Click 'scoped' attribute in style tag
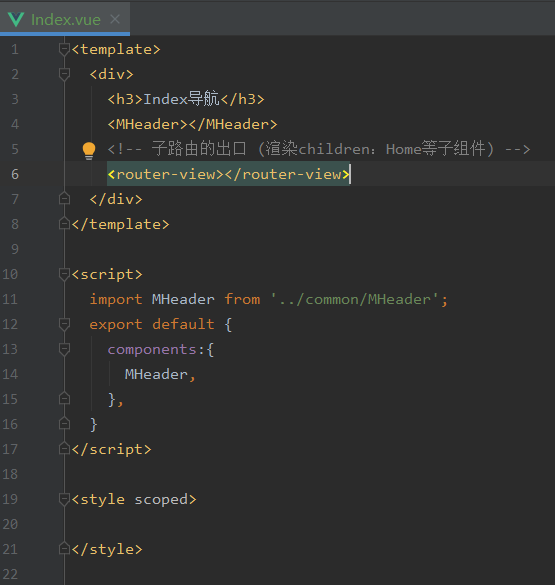The width and height of the screenshot is (555, 585). tap(161, 500)
